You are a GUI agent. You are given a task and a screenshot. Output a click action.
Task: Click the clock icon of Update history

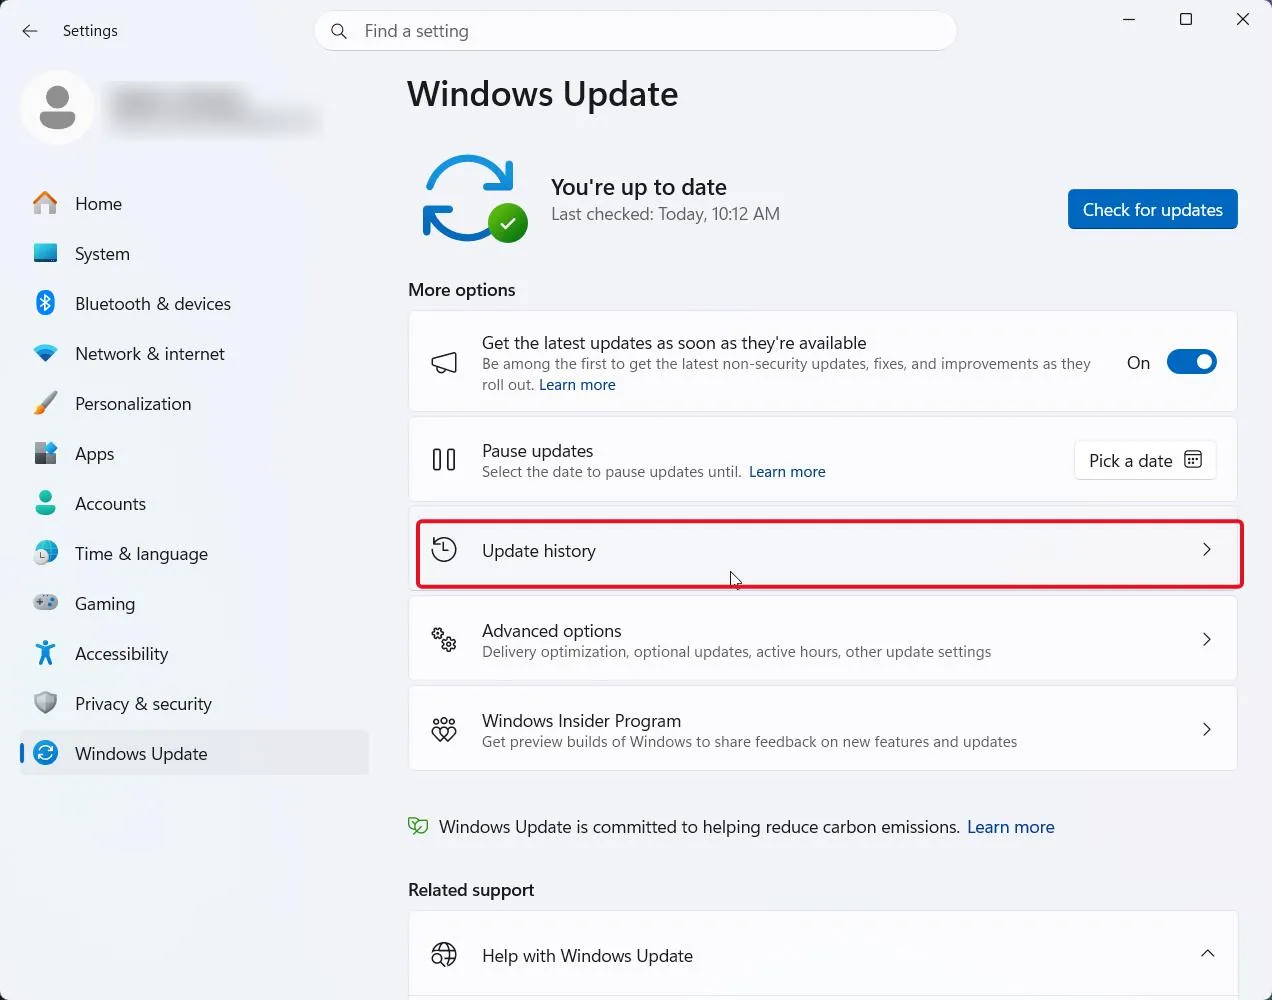pyautogui.click(x=444, y=549)
